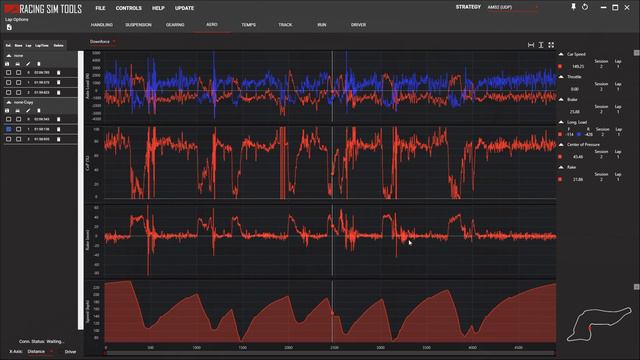Image resolution: width=640 pixels, height=360 pixels.
Task: Switch to the HANDLING tab
Action: pyautogui.click(x=102, y=25)
